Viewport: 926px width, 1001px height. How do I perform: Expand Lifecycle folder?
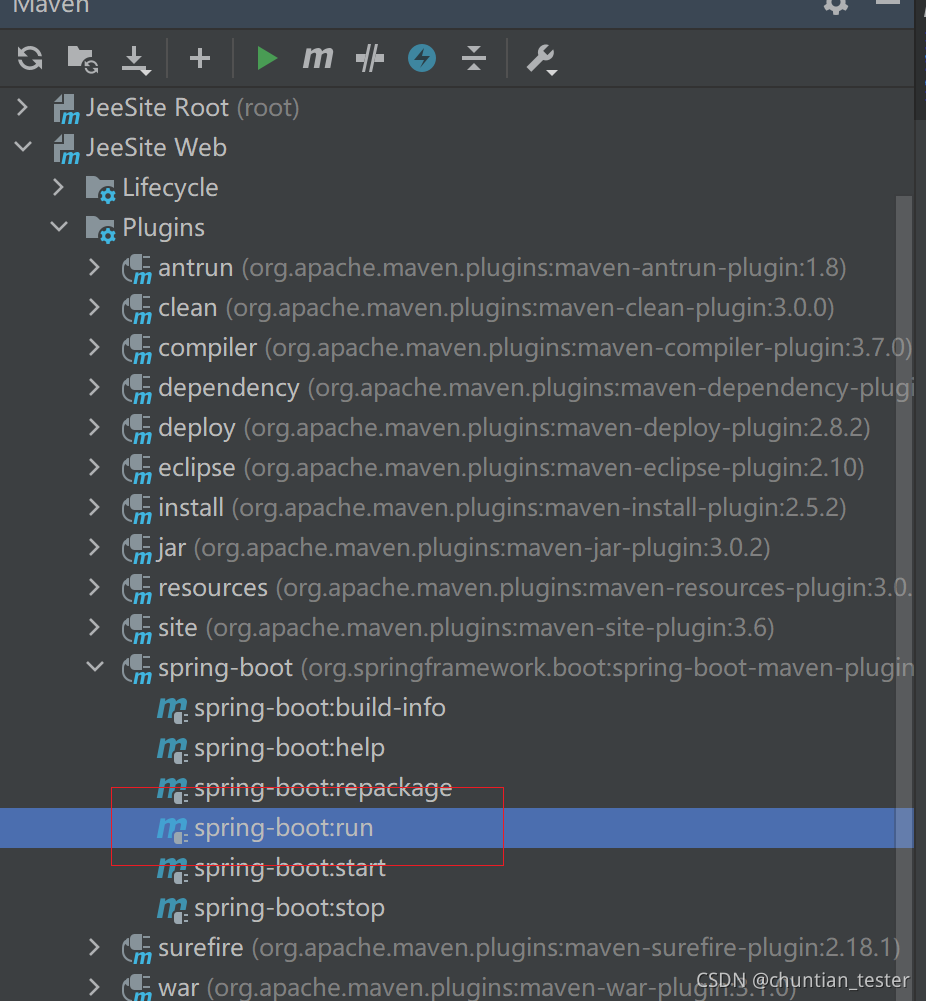tap(58, 187)
